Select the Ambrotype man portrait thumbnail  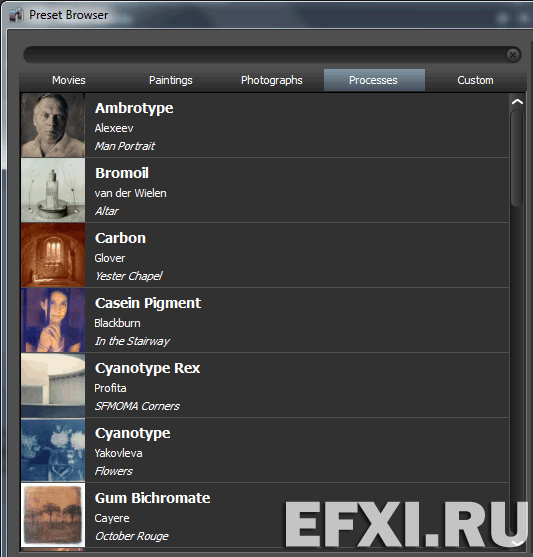click(53, 125)
